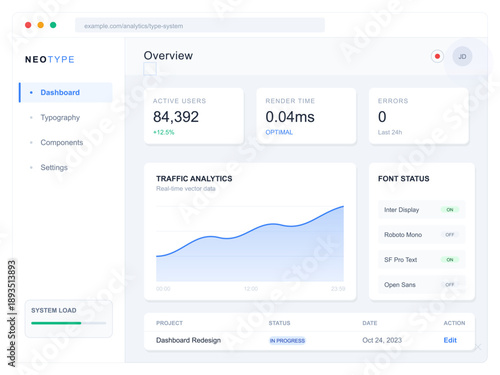Click the STATUS column header
Viewport: 500px width, 375px height.
point(279,323)
